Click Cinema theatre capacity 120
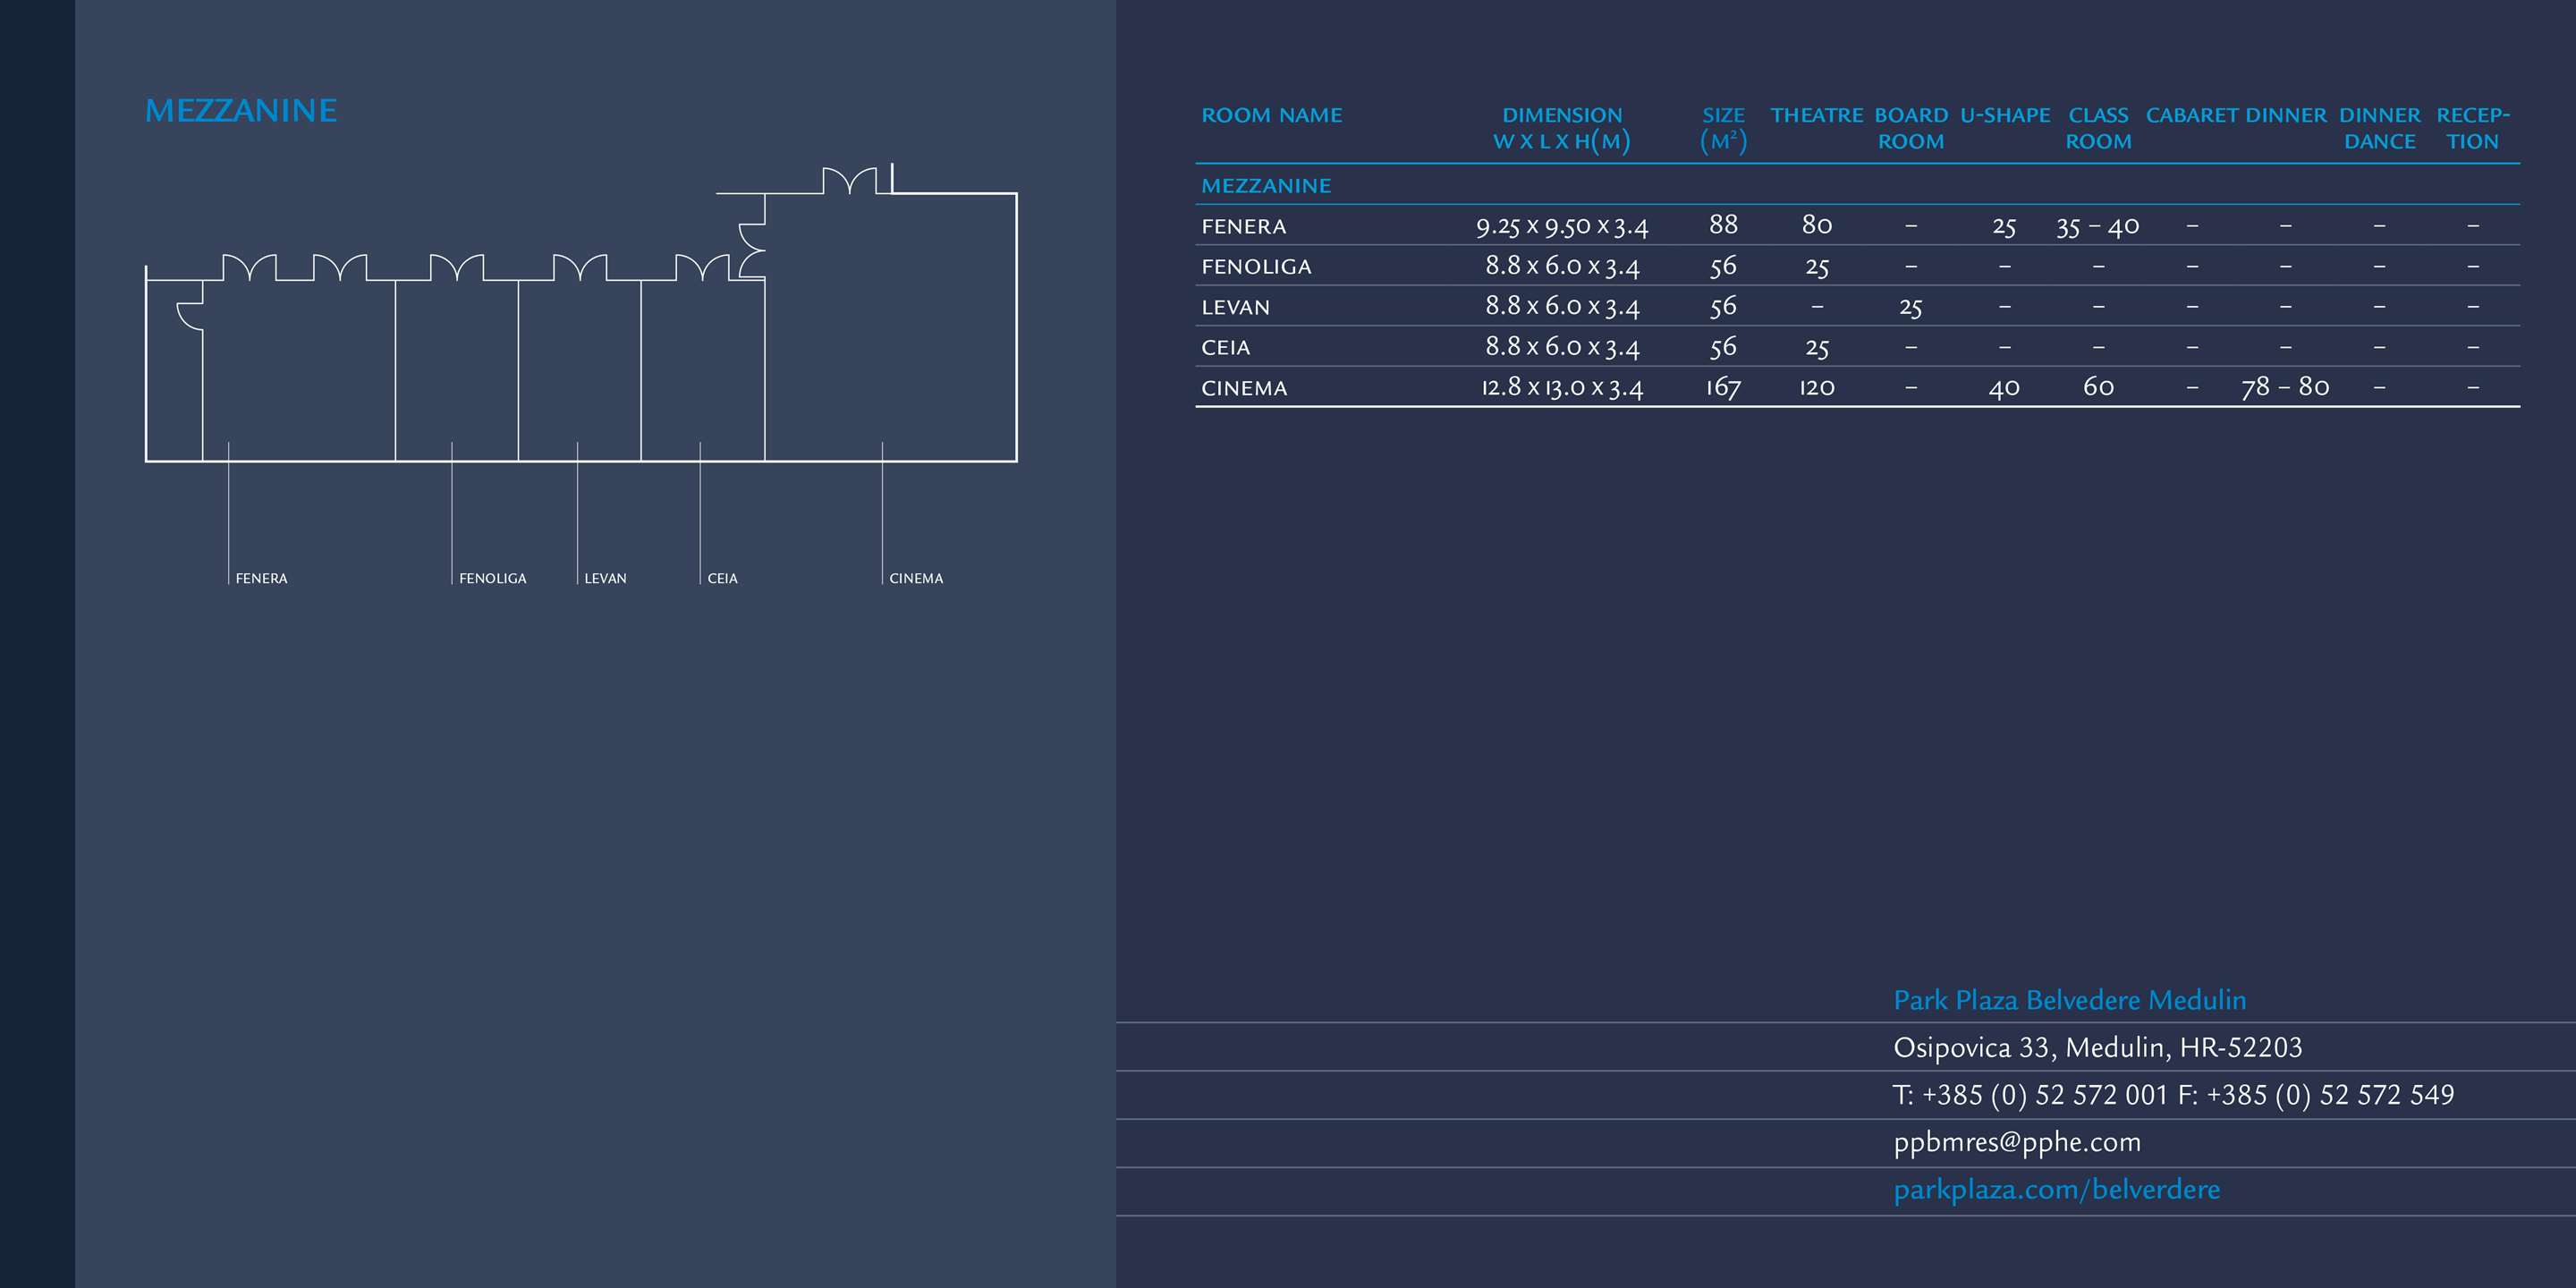 1817,388
